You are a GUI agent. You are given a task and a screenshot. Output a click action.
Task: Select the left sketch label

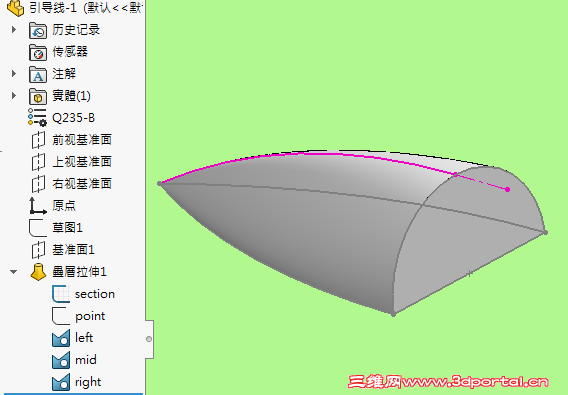click(x=84, y=338)
